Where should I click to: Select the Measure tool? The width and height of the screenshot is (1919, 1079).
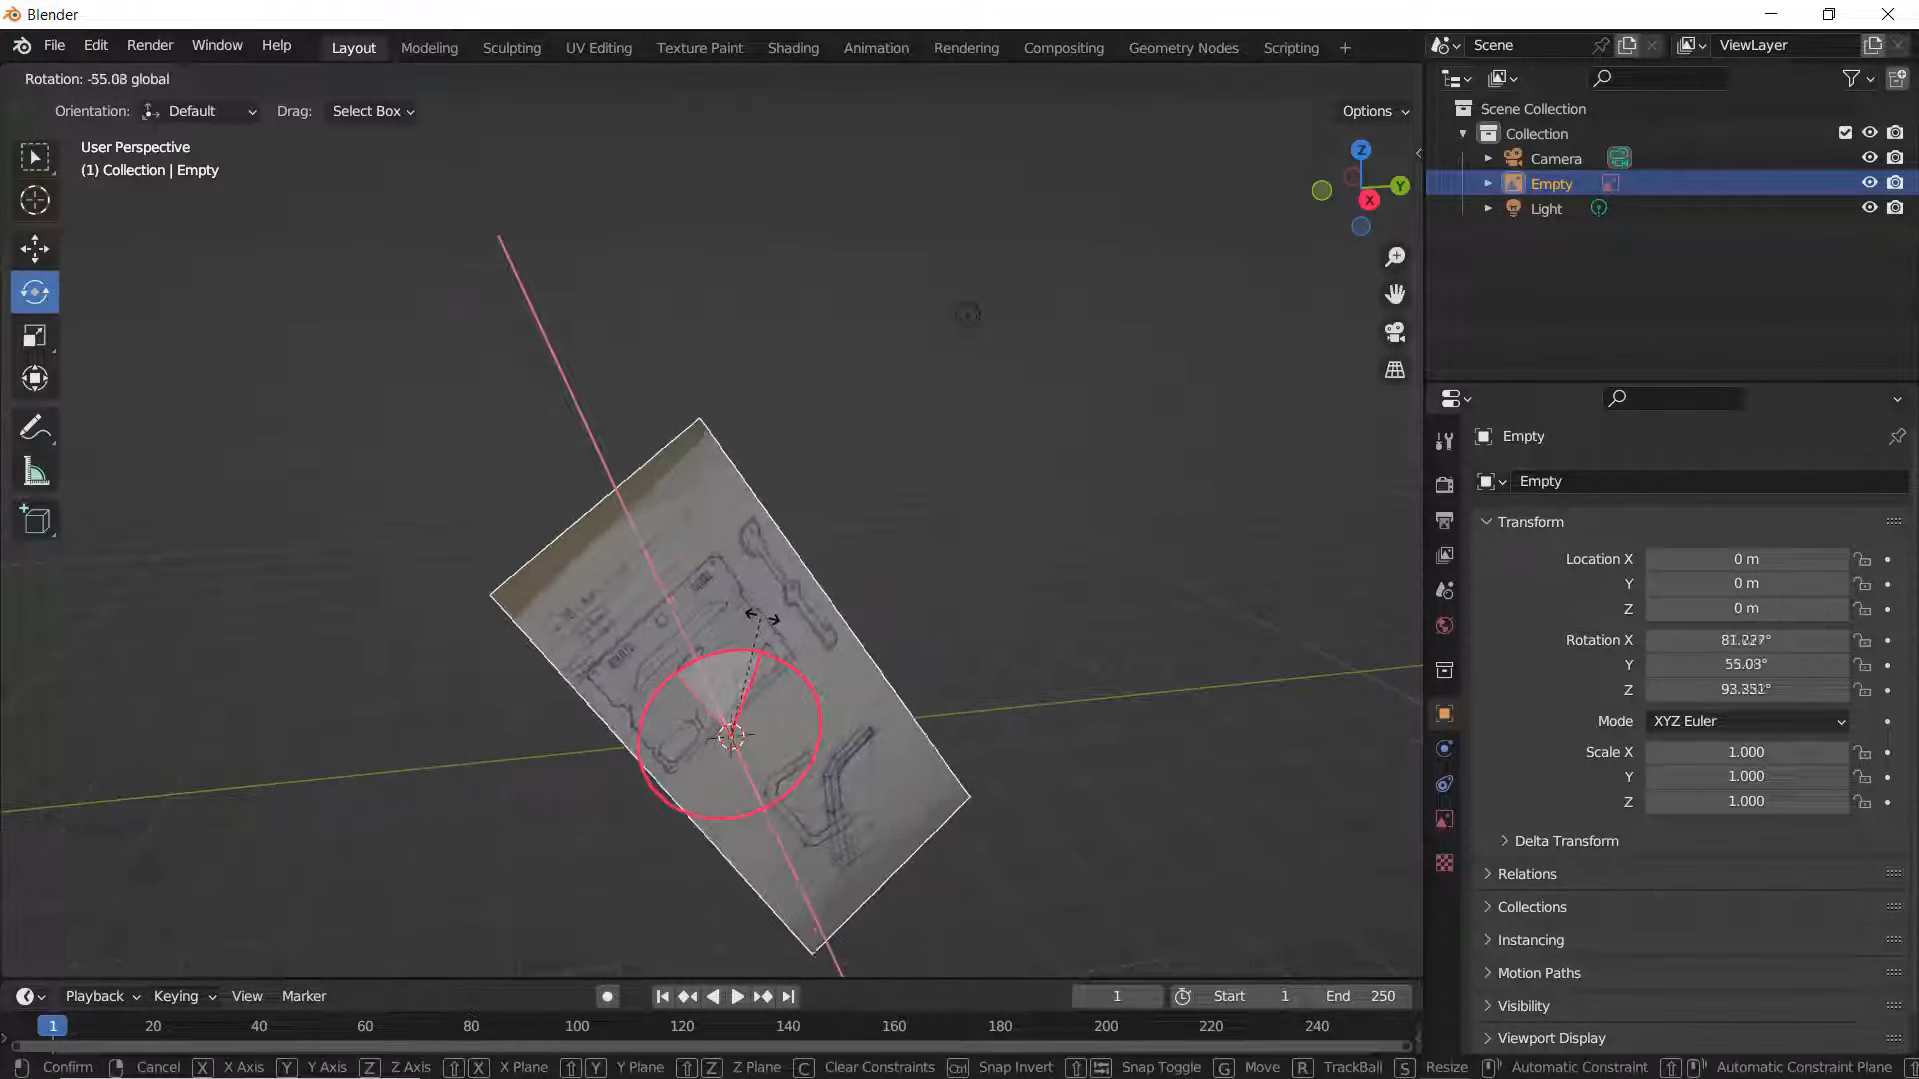(x=35, y=472)
